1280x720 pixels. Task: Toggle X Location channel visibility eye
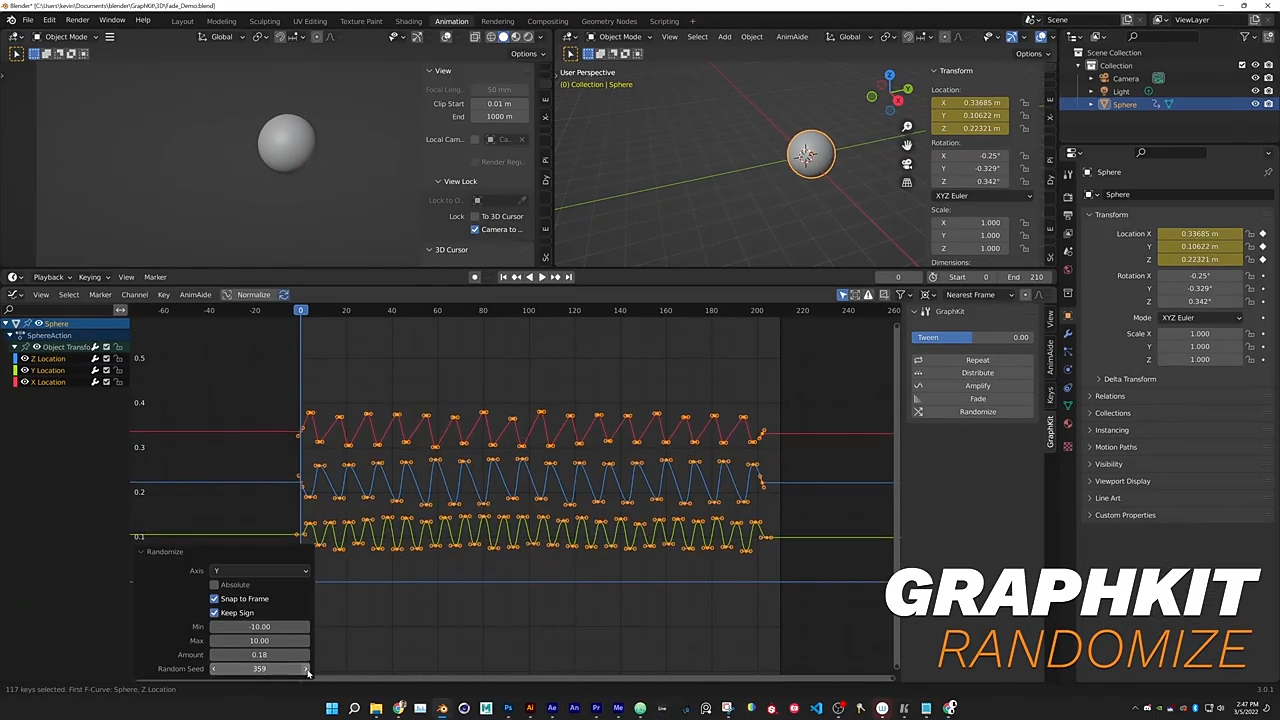pyautogui.click(x=25, y=382)
